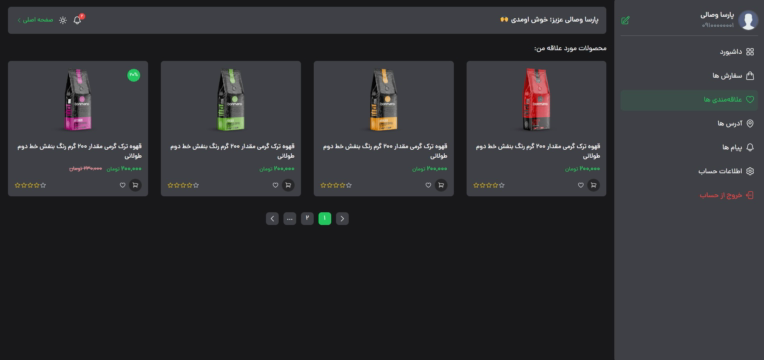Click right pagination arrow
This screenshot has height=360, width=764.
342,218
